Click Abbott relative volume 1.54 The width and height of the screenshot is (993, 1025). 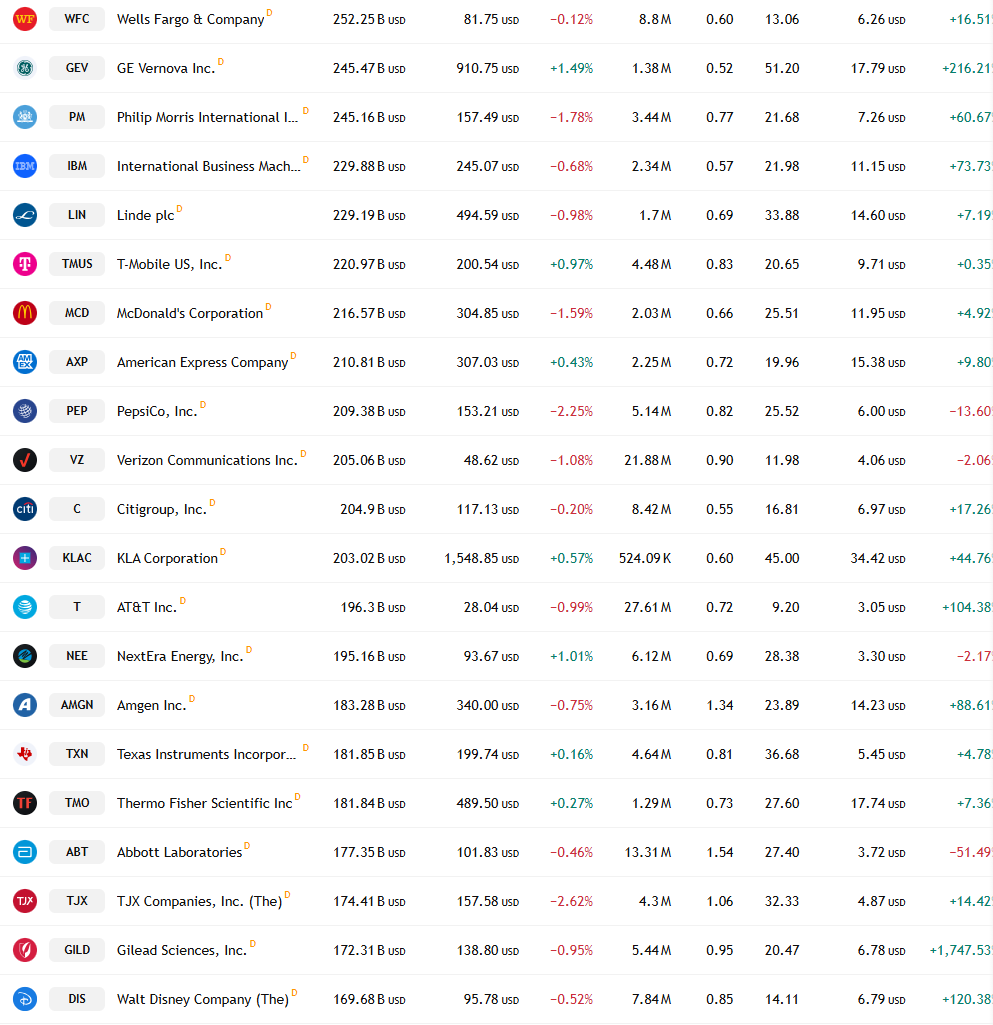720,853
